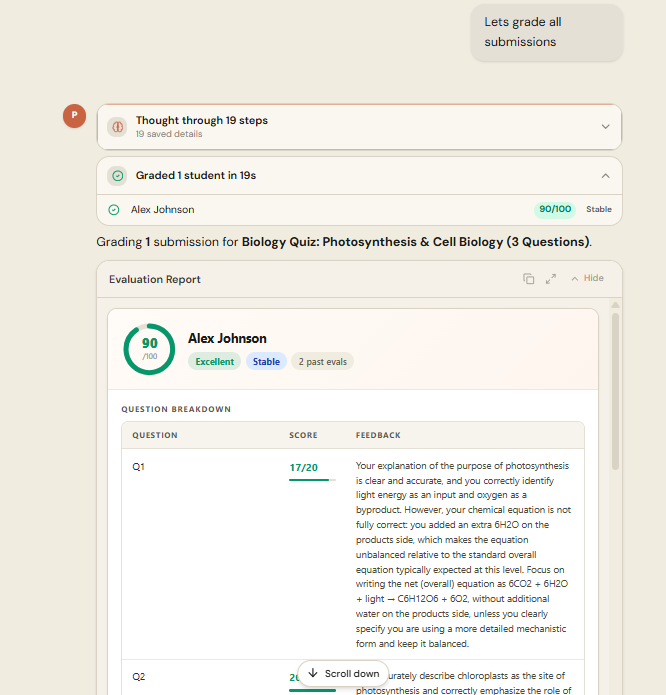Screen dimensions: 666x695
Task: Click the green check icon beside Graded 1 student
Action: 117,176
